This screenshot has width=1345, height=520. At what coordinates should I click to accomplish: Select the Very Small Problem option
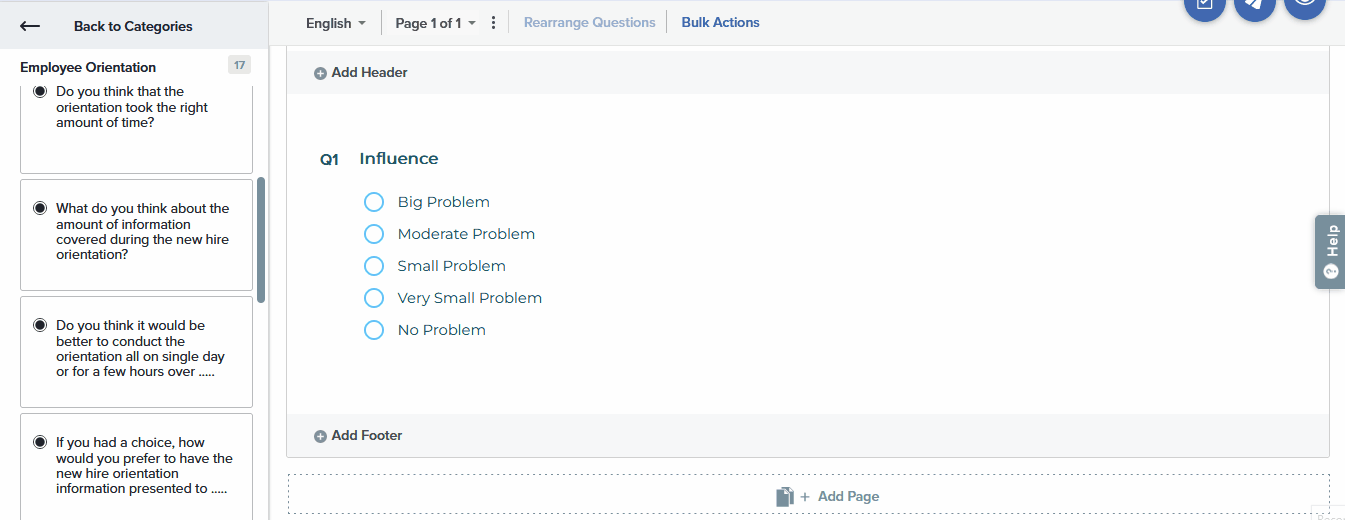(x=374, y=298)
